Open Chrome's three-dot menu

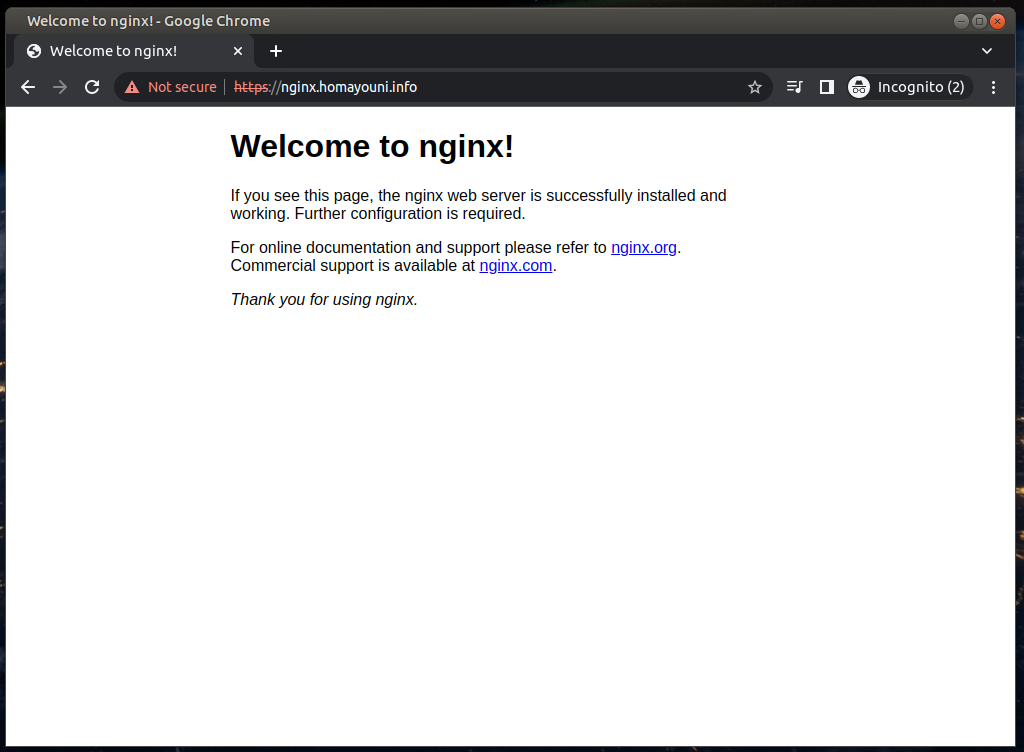993,87
